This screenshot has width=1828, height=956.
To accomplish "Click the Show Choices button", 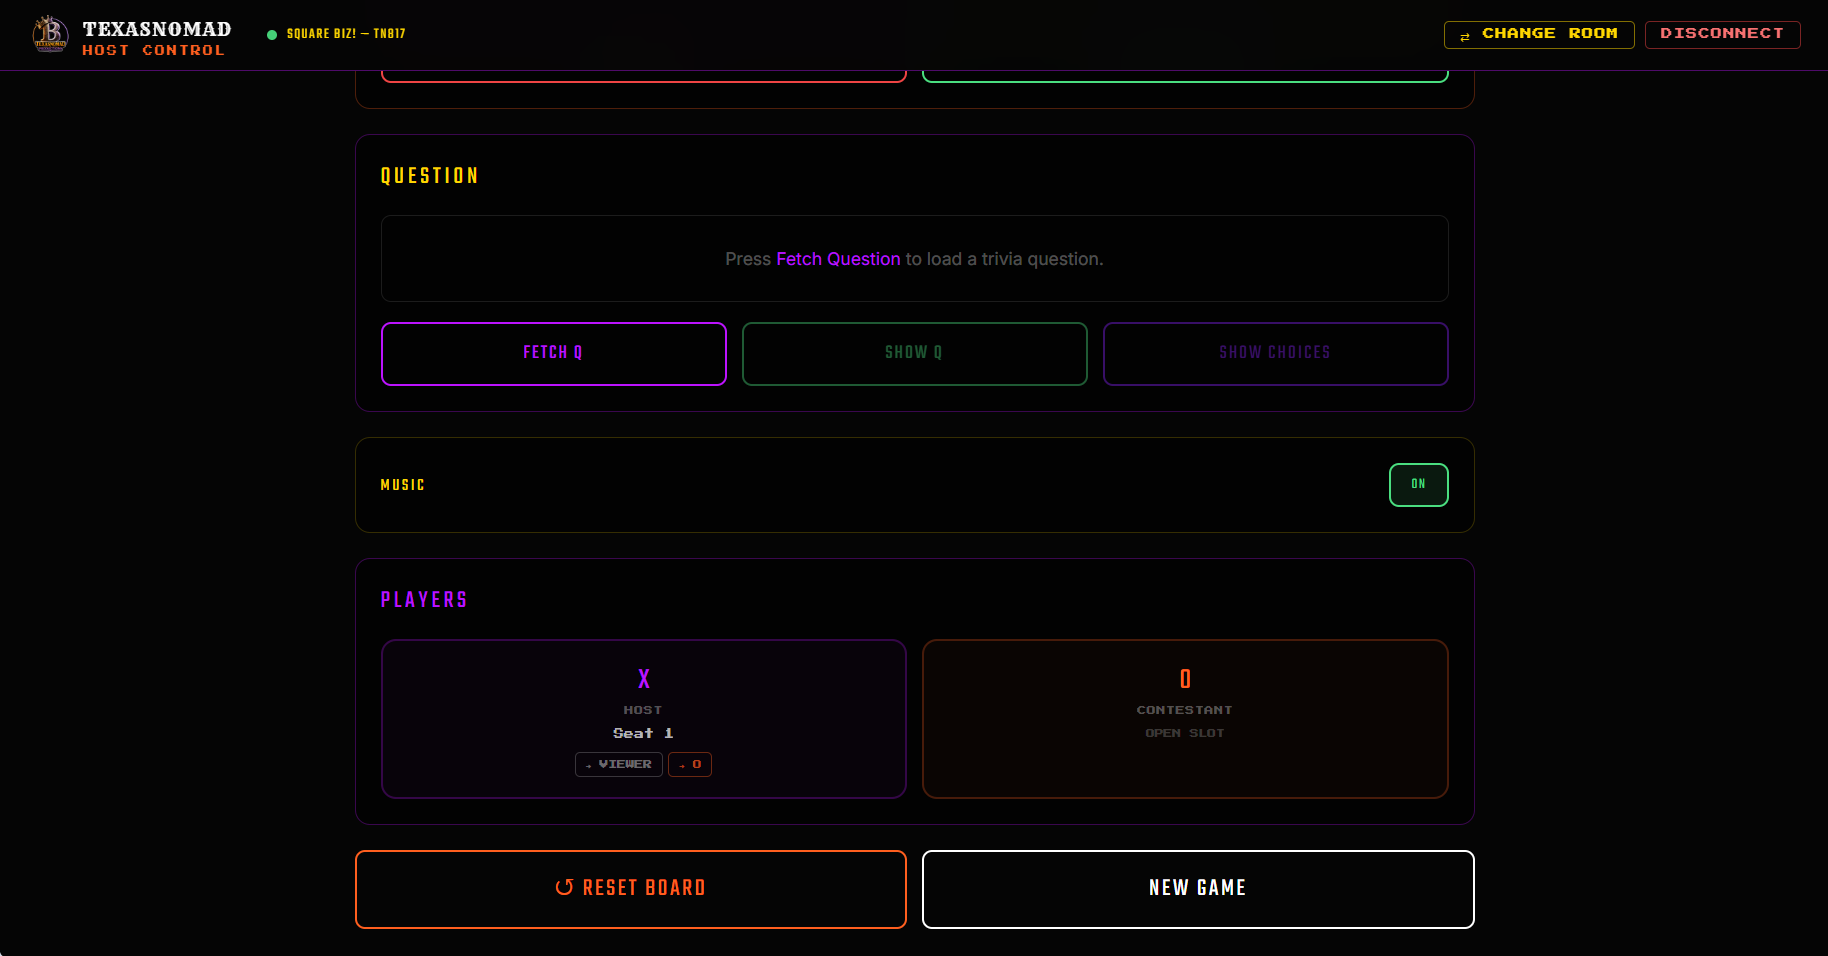I will [x=1275, y=353].
